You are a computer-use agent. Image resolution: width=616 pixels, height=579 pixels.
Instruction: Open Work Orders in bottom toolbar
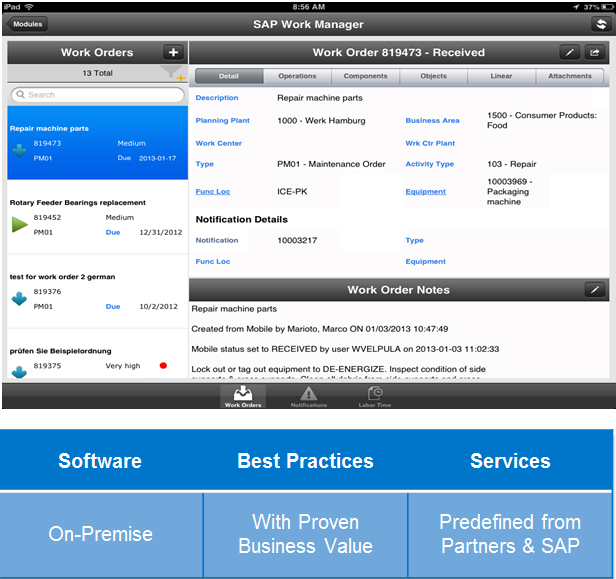tap(243, 396)
